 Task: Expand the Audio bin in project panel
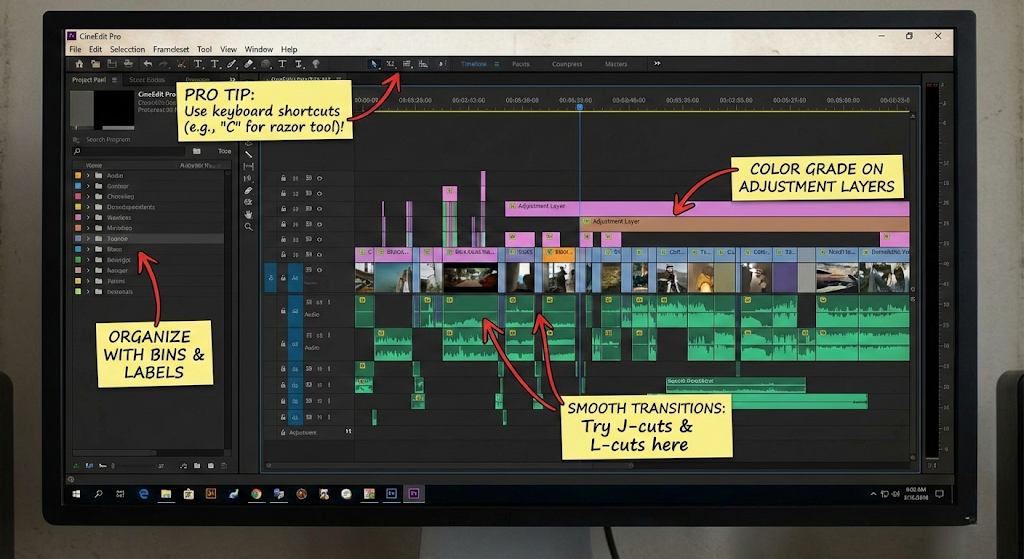(x=88, y=176)
